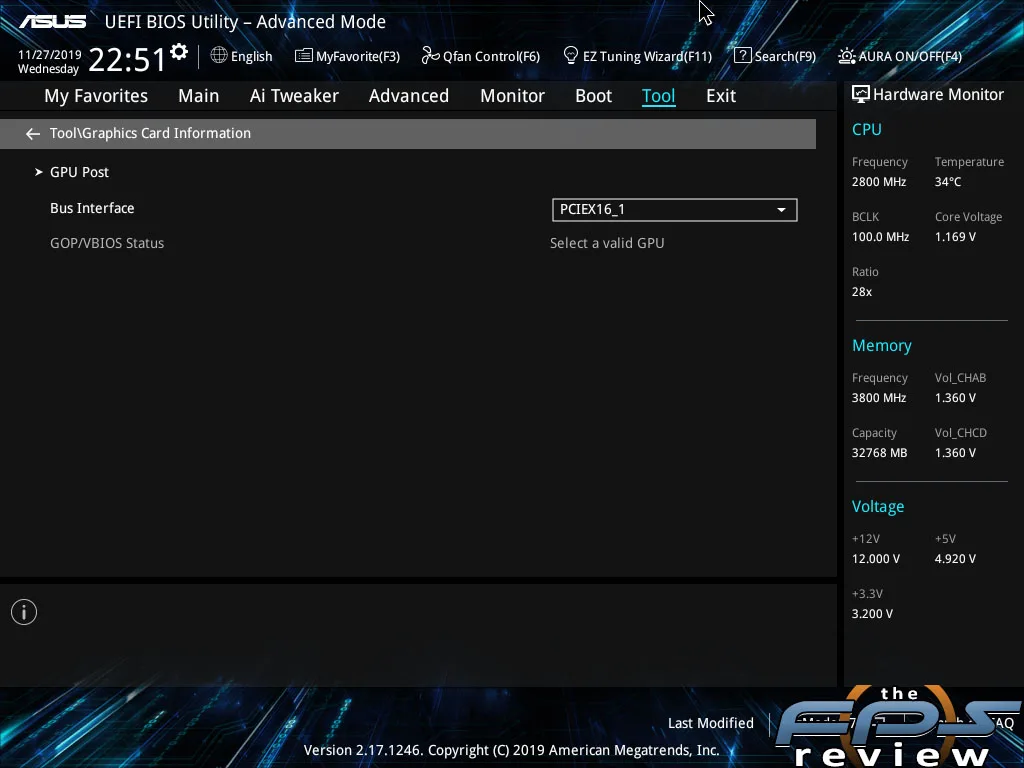1024x768 pixels.
Task: Expand the GPU Post submenu arrow
Action: pyautogui.click(x=39, y=172)
